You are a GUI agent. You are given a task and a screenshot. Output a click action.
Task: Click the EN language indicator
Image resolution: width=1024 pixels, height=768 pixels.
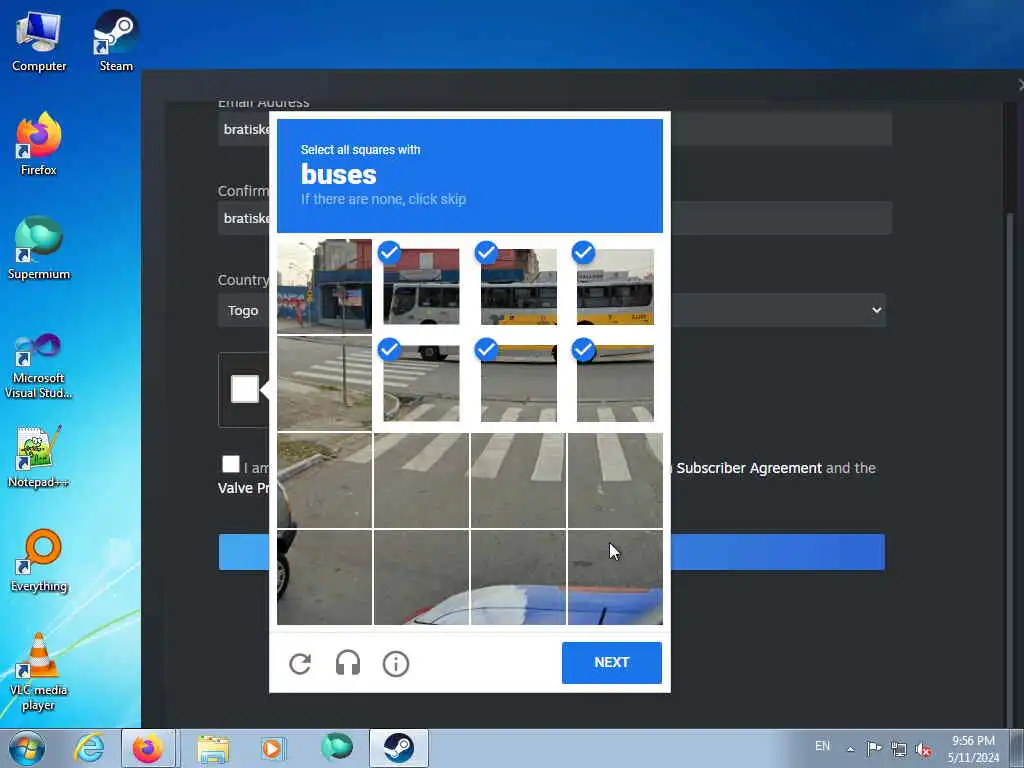click(822, 746)
